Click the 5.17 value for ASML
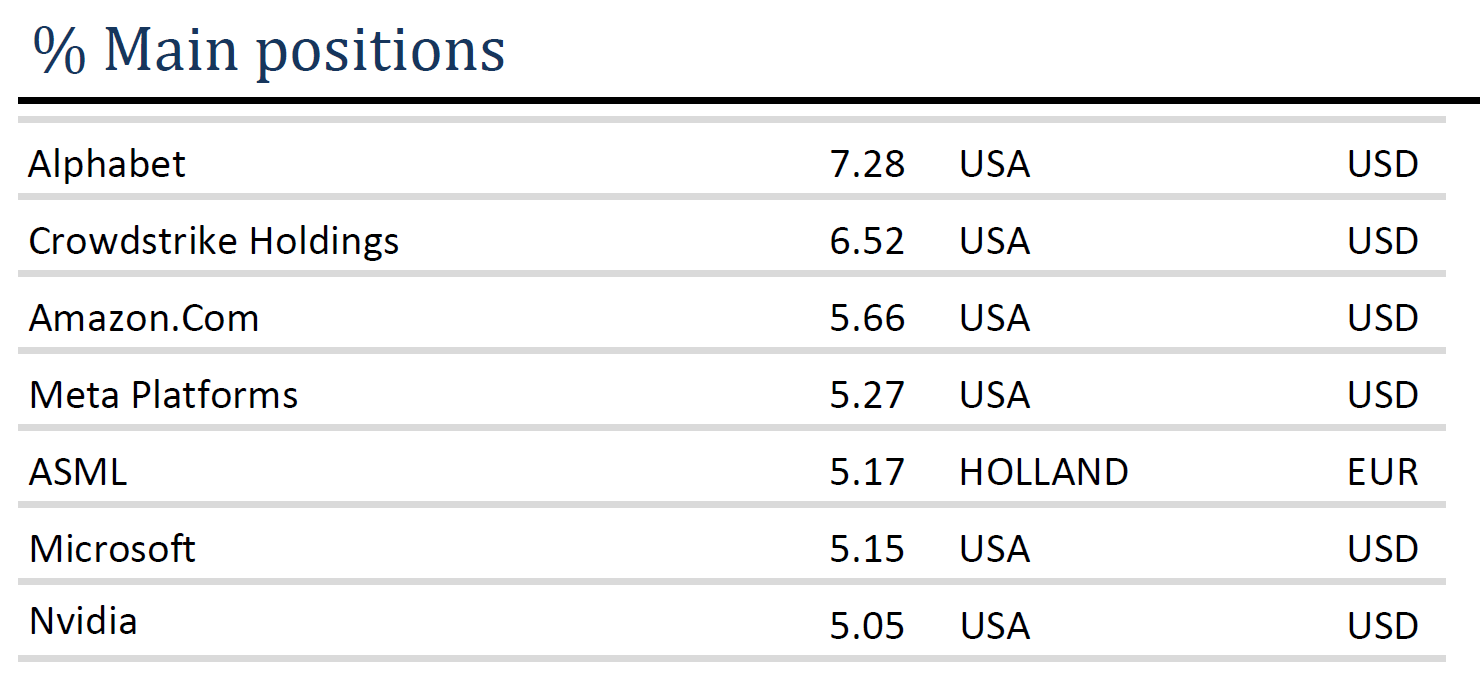Image resolution: width=1480 pixels, height=689 pixels. tap(867, 472)
